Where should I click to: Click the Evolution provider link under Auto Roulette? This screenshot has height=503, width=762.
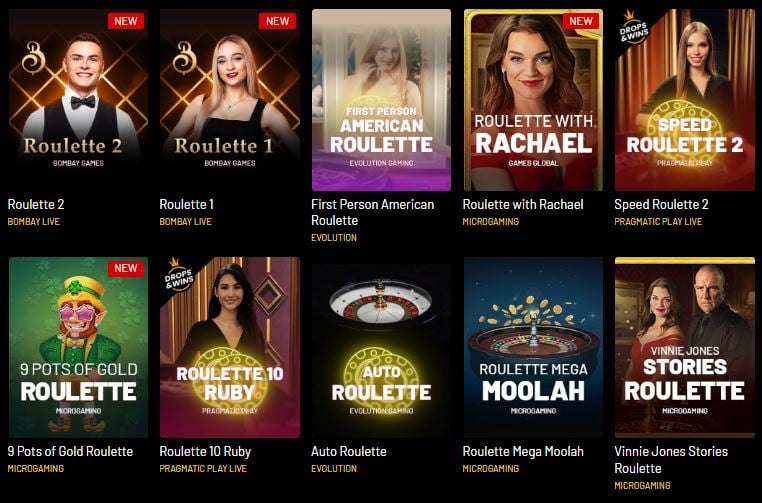(x=334, y=468)
